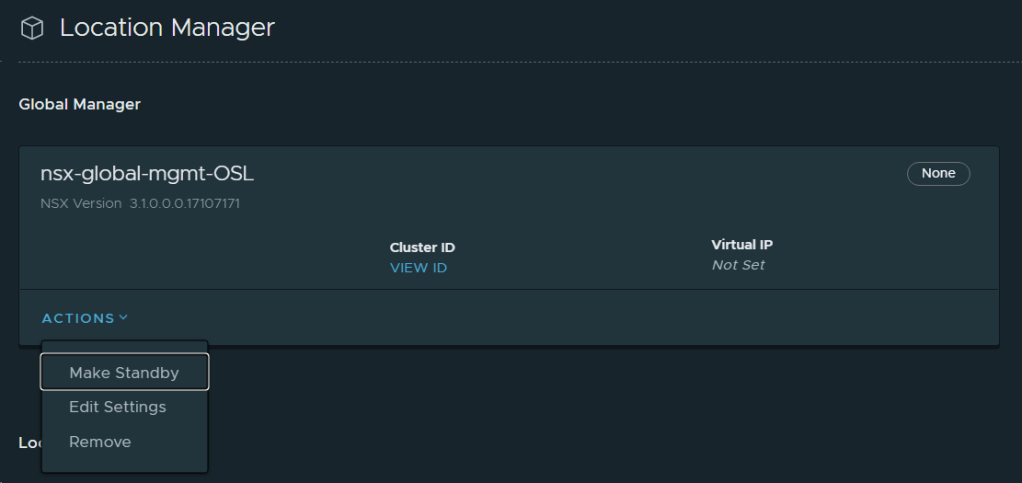
Task: Click the None status badge
Action: (x=938, y=174)
